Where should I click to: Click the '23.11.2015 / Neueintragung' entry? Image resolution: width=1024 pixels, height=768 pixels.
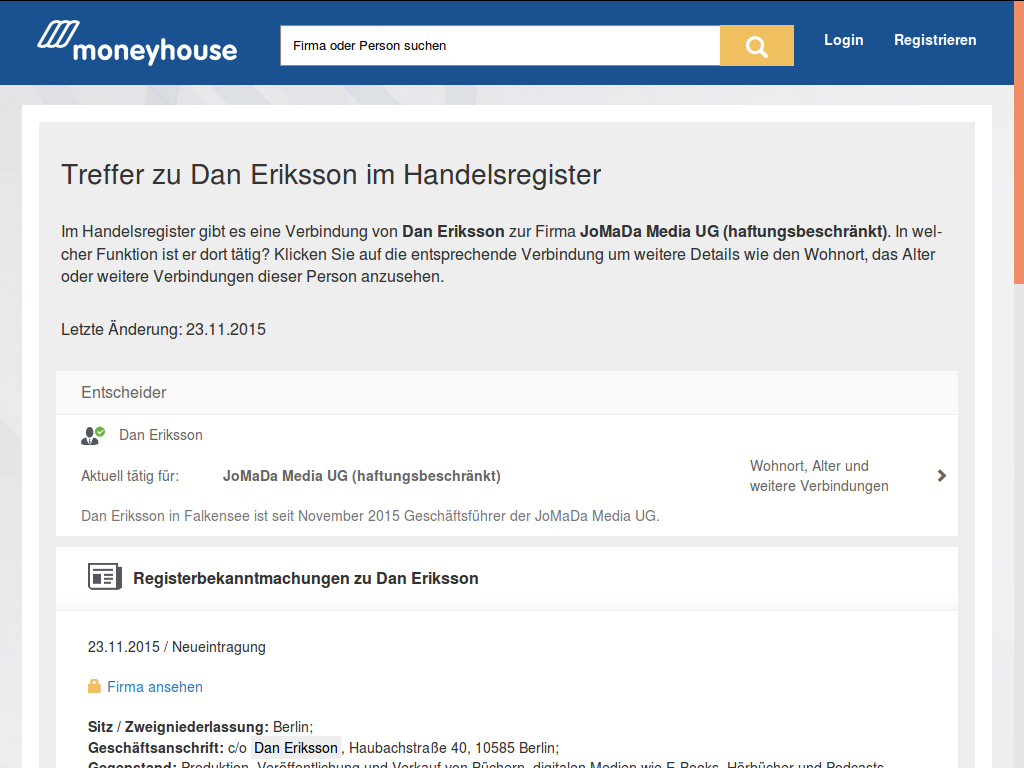[176, 647]
